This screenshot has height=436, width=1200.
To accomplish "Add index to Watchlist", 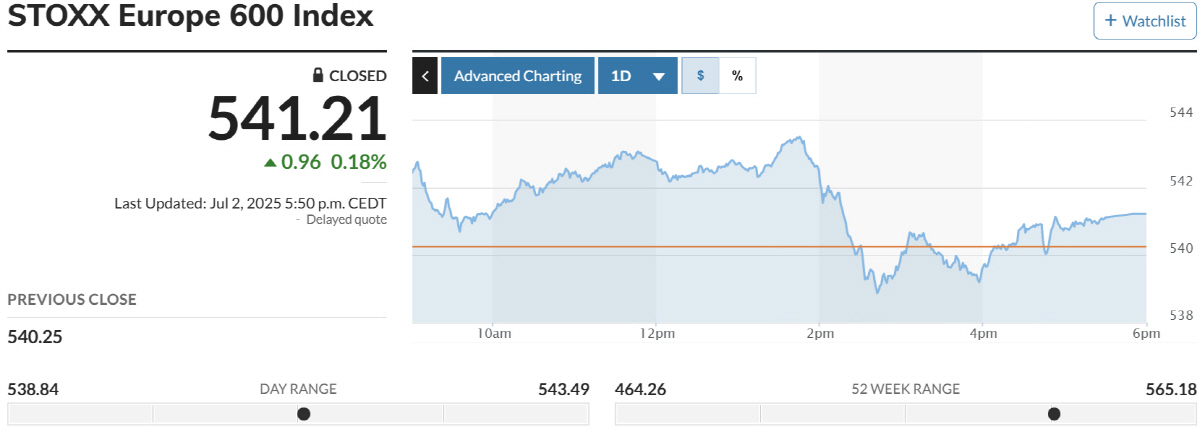I will click(x=1145, y=21).
